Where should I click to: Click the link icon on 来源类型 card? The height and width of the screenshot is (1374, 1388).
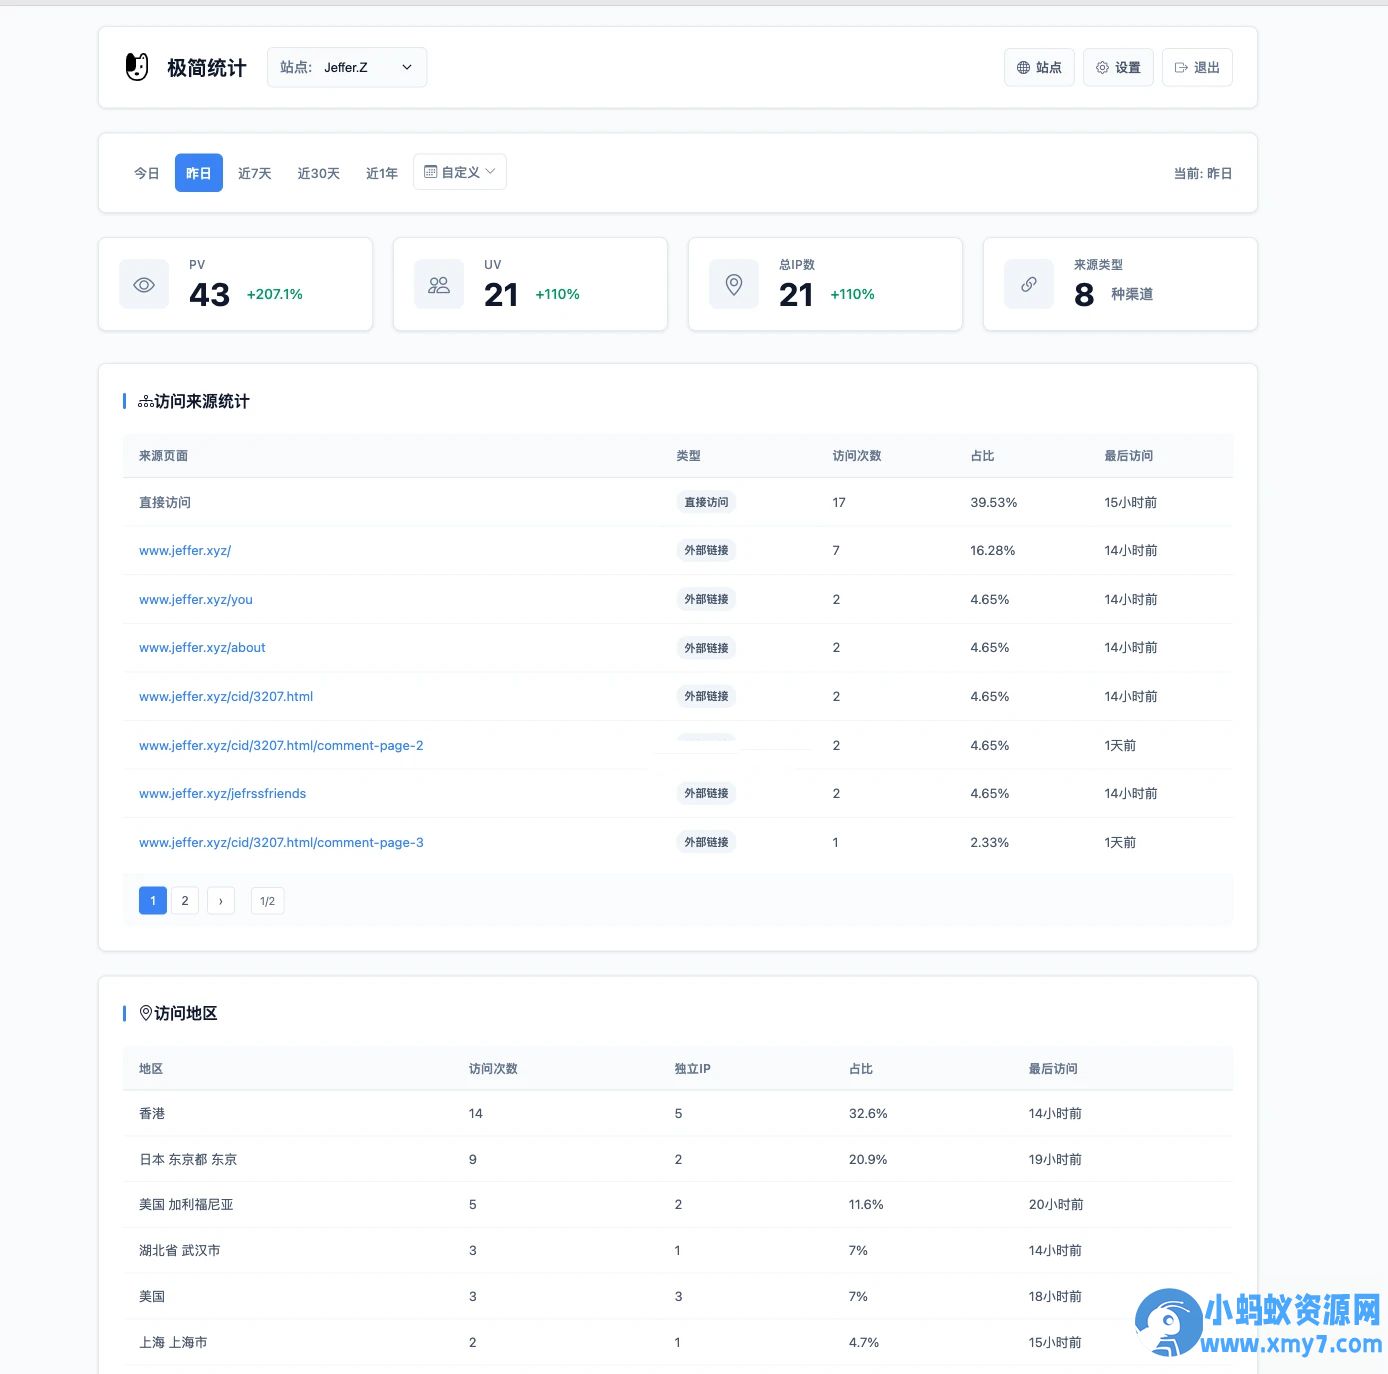click(1028, 284)
